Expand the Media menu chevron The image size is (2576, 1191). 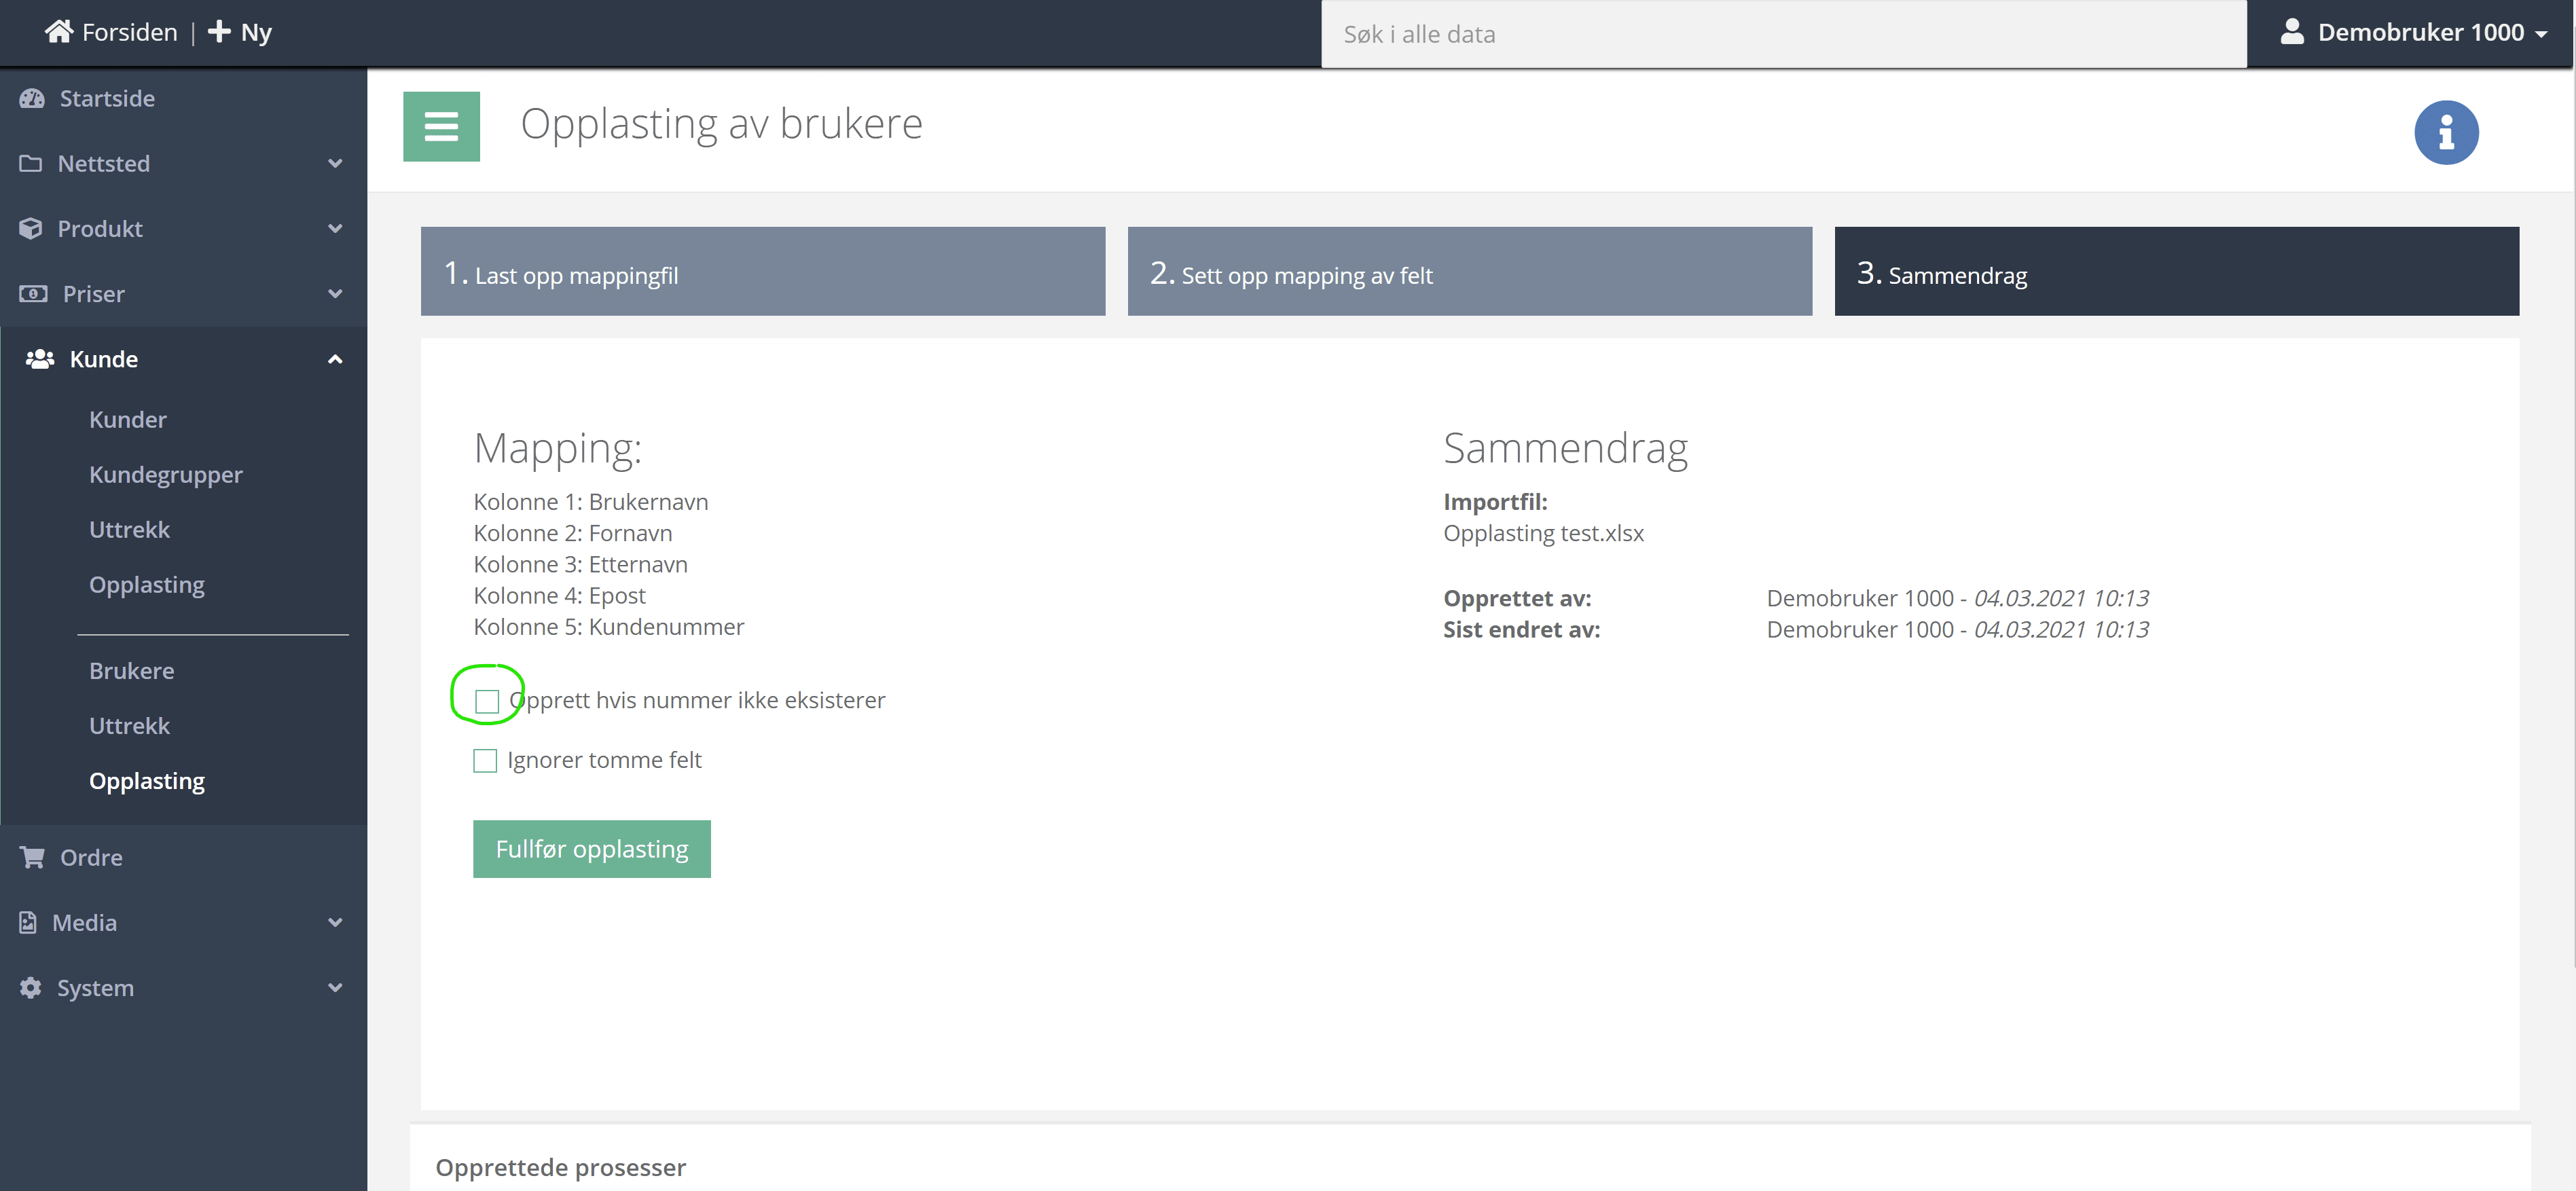[335, 922]
